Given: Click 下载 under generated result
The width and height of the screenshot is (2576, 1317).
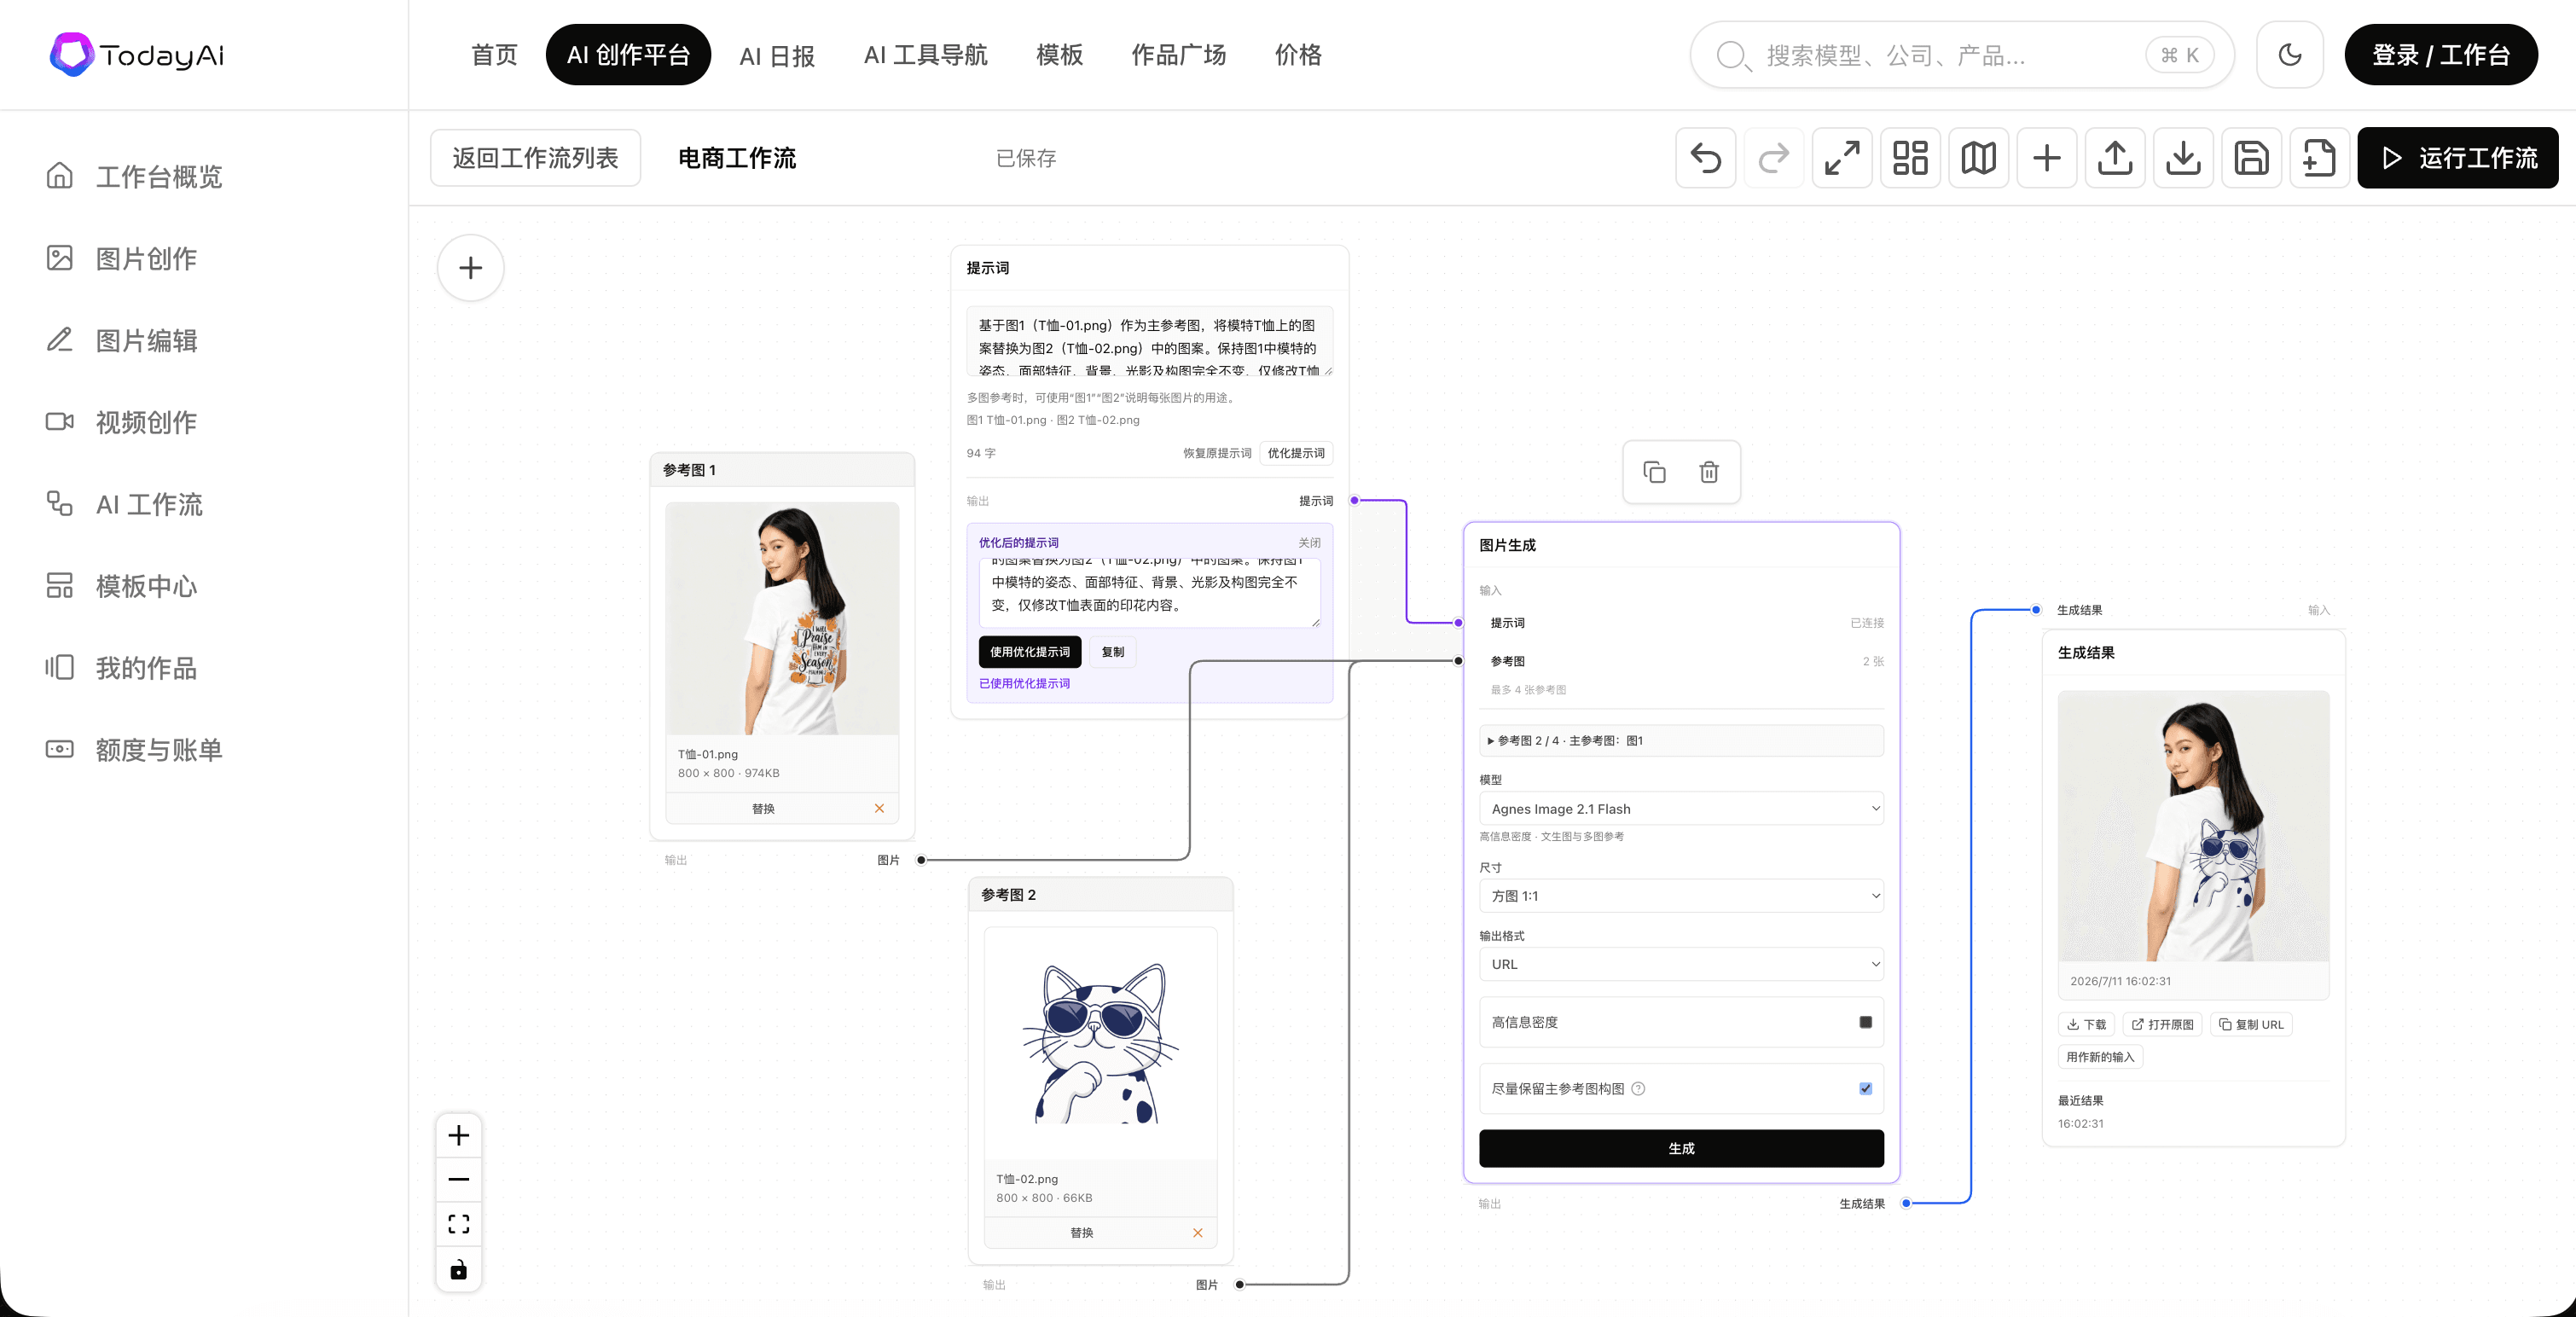Looking at the screenshot, I should pyautogui.click(x=2086, y=1025).
